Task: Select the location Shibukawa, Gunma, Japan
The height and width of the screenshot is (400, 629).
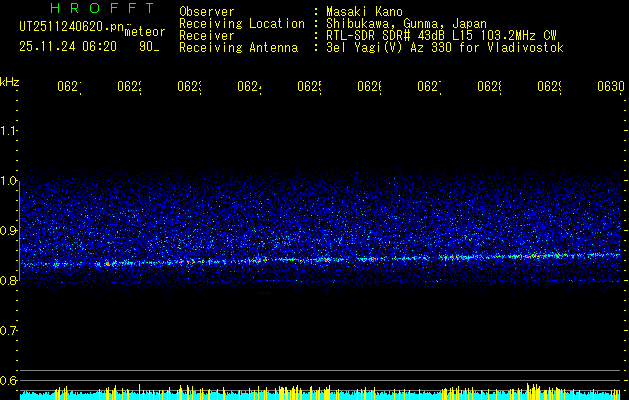Action: point(406,24)
